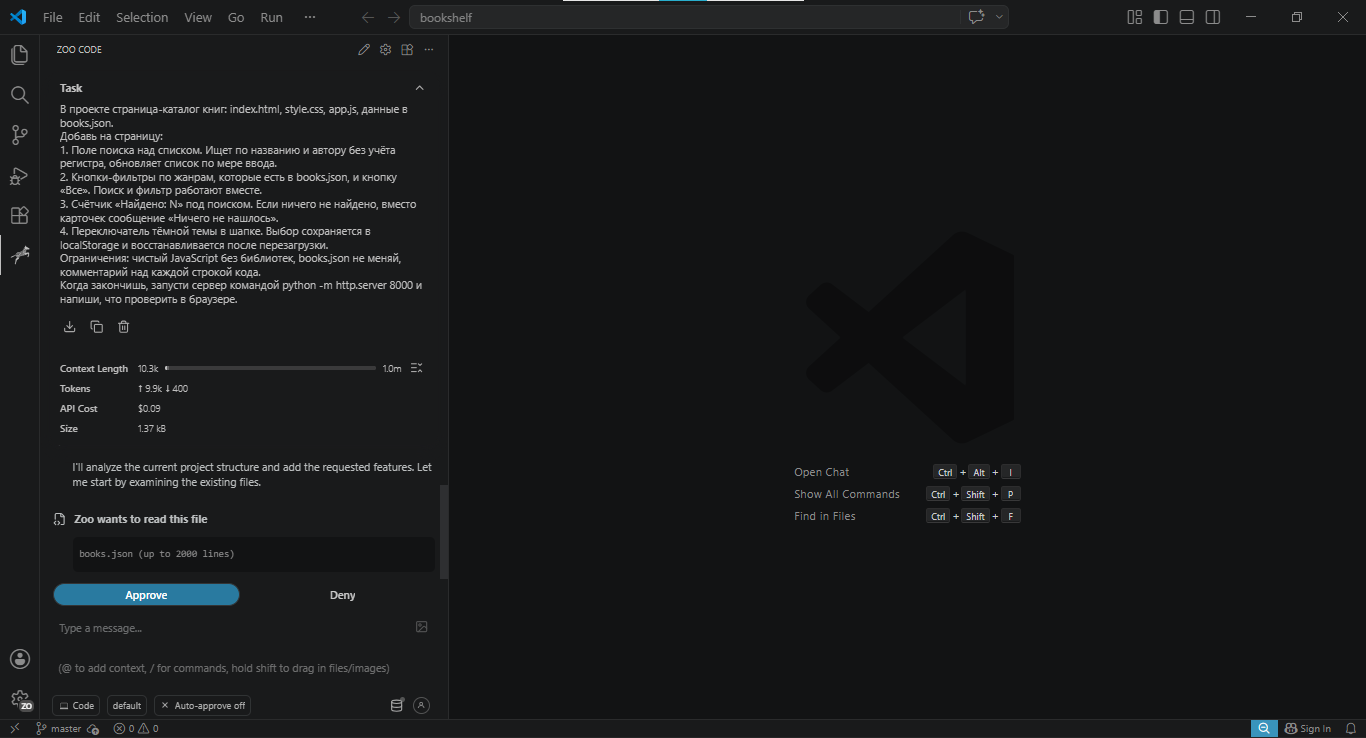
Task: Click Sign In in the status bar
Action: (x=1308, y=729)
